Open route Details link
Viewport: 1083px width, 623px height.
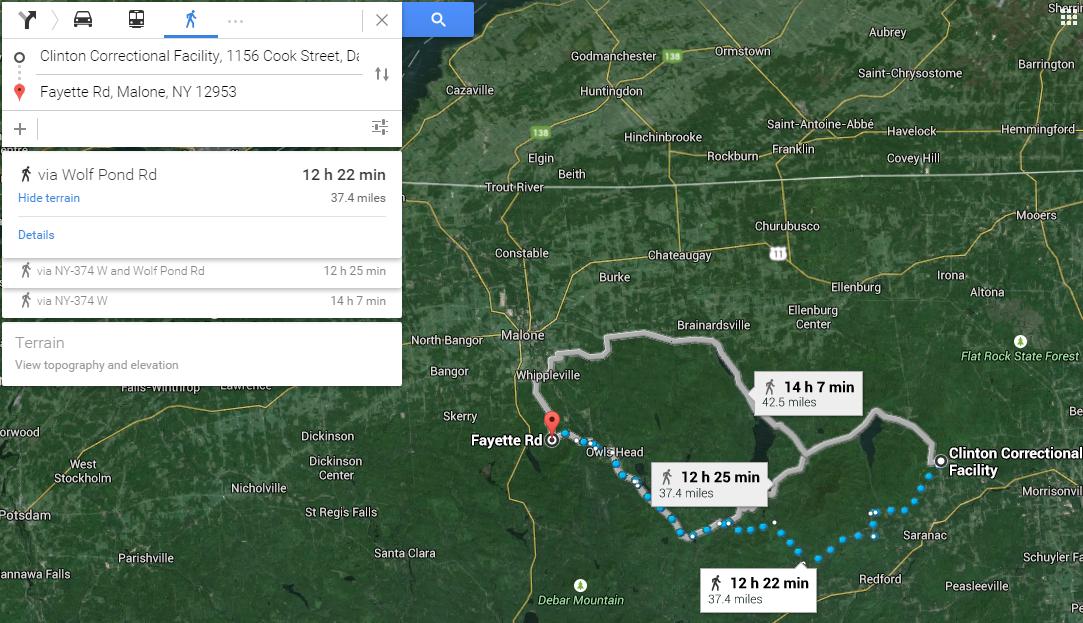[36, 235]
